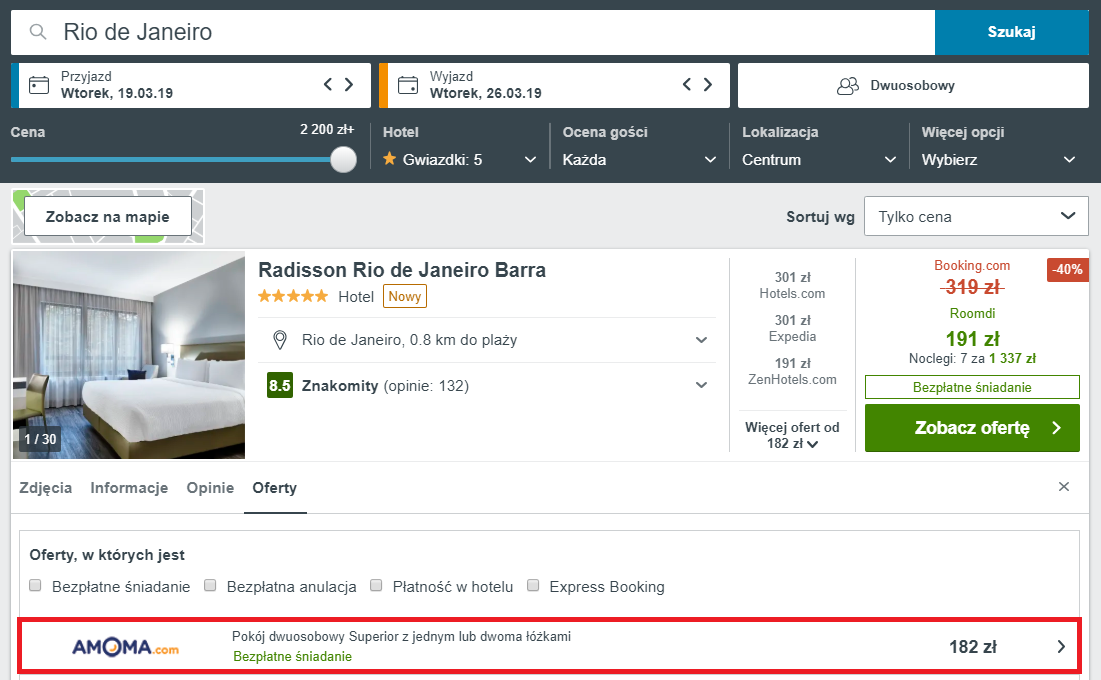Click Zobacz na mapie button
Screen dimensions: 1101x680
click(x=107, y=216)
